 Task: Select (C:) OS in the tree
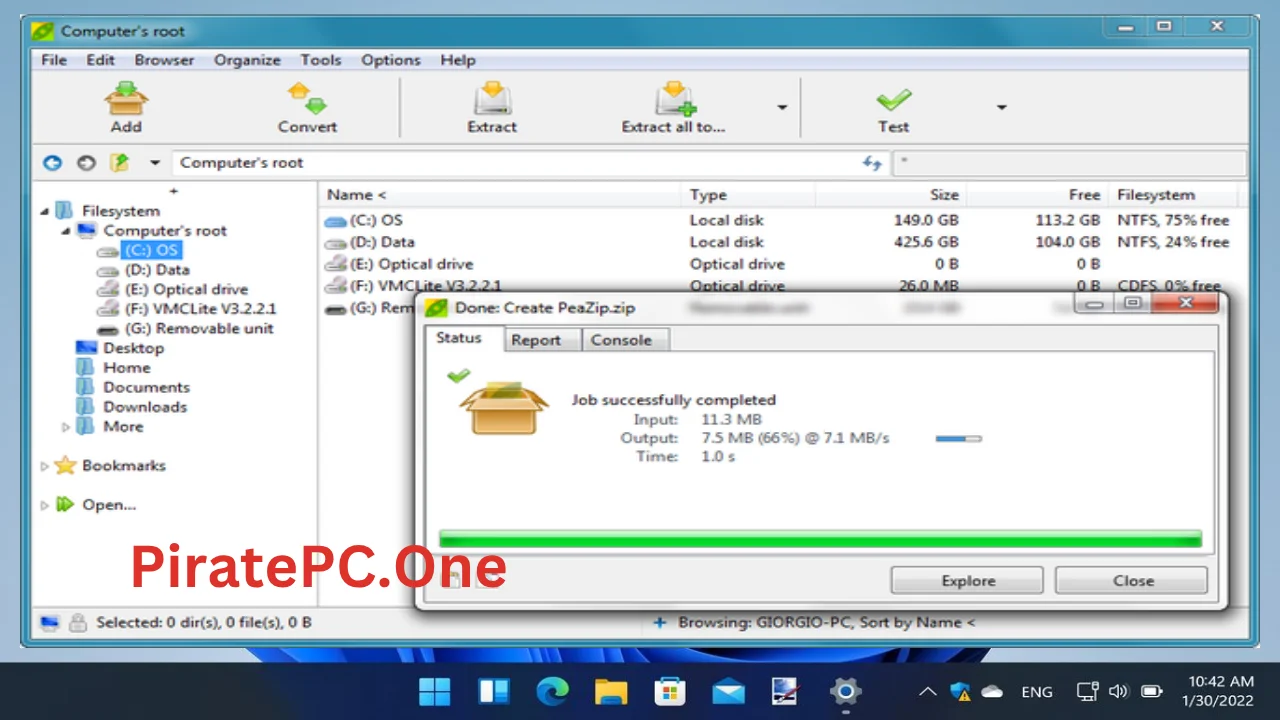pos(151,250)
